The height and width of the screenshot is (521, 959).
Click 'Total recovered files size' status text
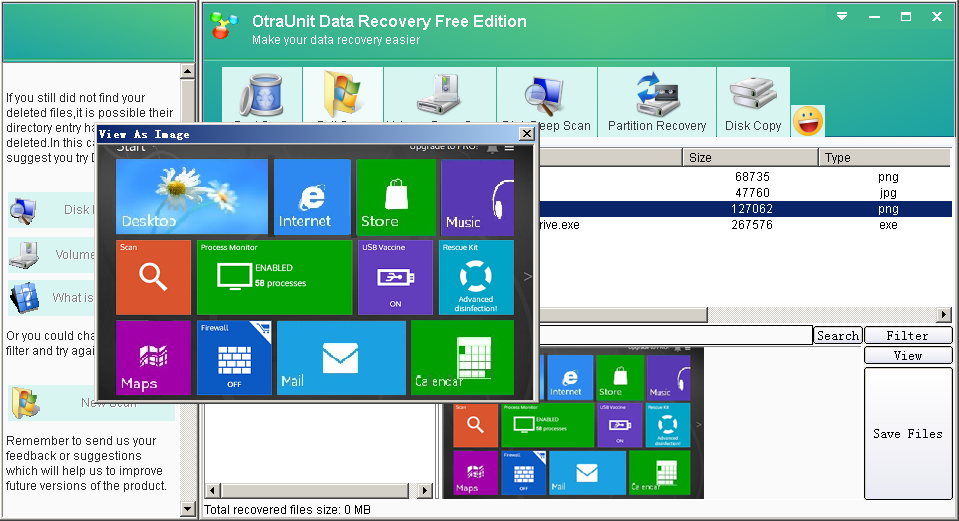(x=287, y=509)
